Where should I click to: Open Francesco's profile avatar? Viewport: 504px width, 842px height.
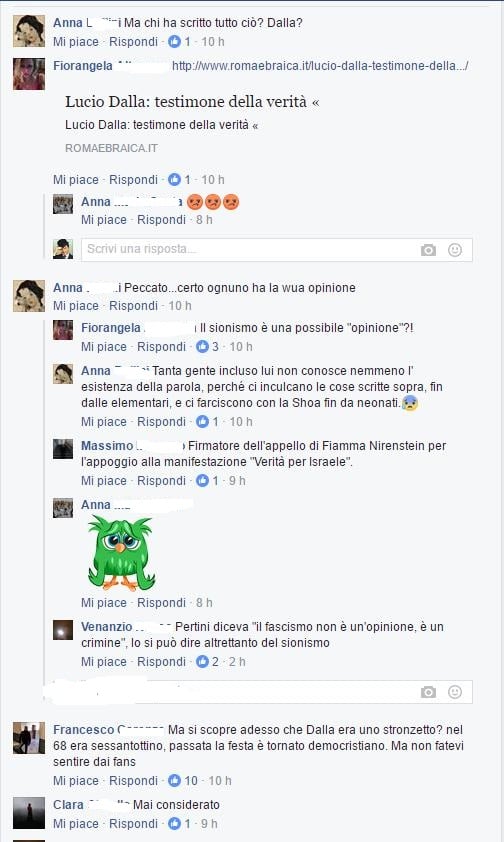click(29, 738)
